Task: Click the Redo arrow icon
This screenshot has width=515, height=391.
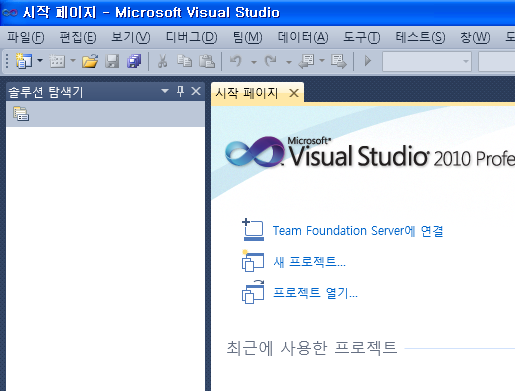Action: click(x=271, y=61)
